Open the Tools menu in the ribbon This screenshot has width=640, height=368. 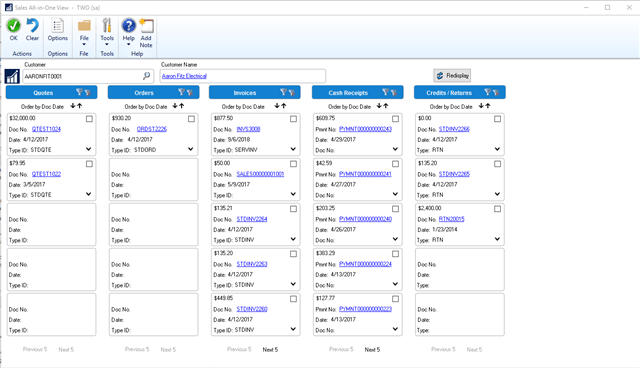click(x=107, y=32)
